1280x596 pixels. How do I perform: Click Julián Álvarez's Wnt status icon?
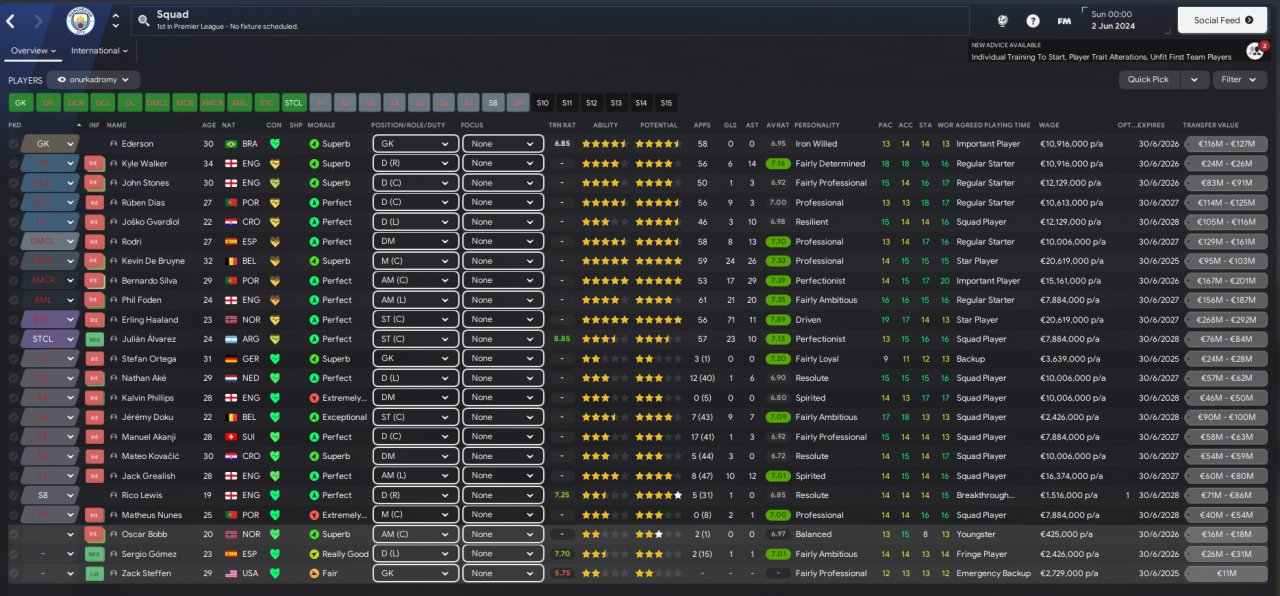tap(94, 339)
